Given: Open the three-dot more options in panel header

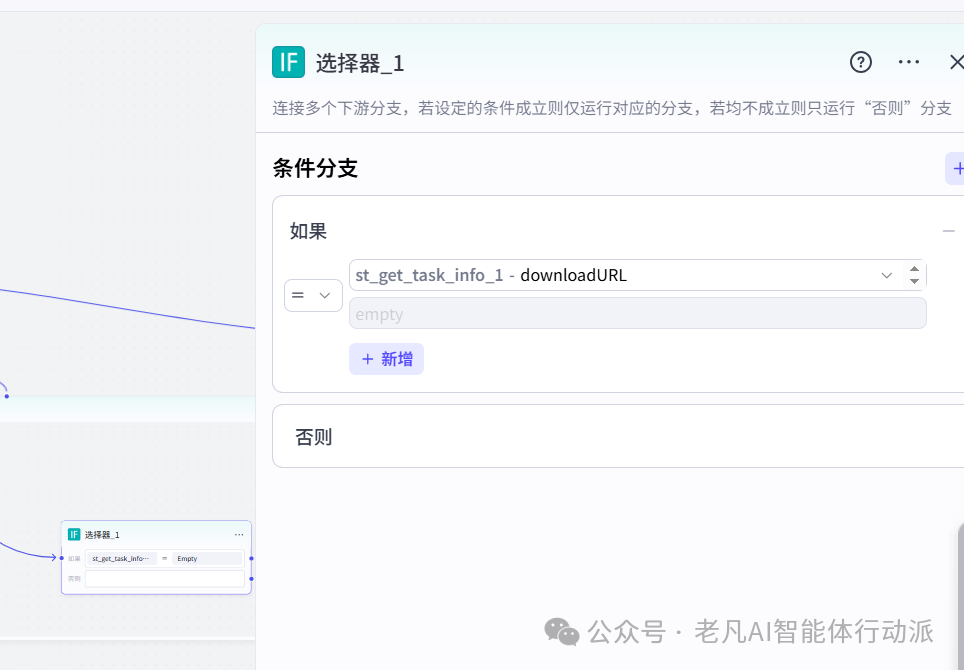Looking at the screenshot, I should click(909, 62).
